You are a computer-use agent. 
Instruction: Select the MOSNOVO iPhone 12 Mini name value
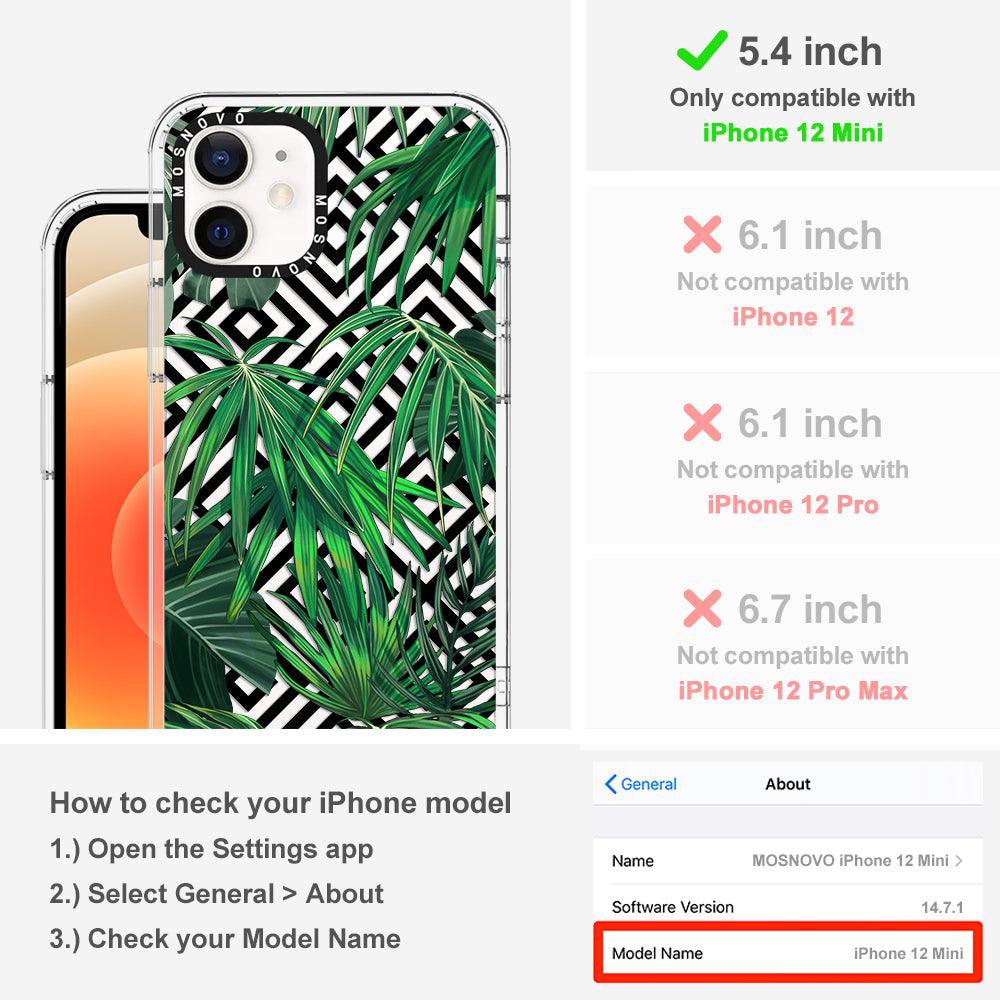point(850,860)
